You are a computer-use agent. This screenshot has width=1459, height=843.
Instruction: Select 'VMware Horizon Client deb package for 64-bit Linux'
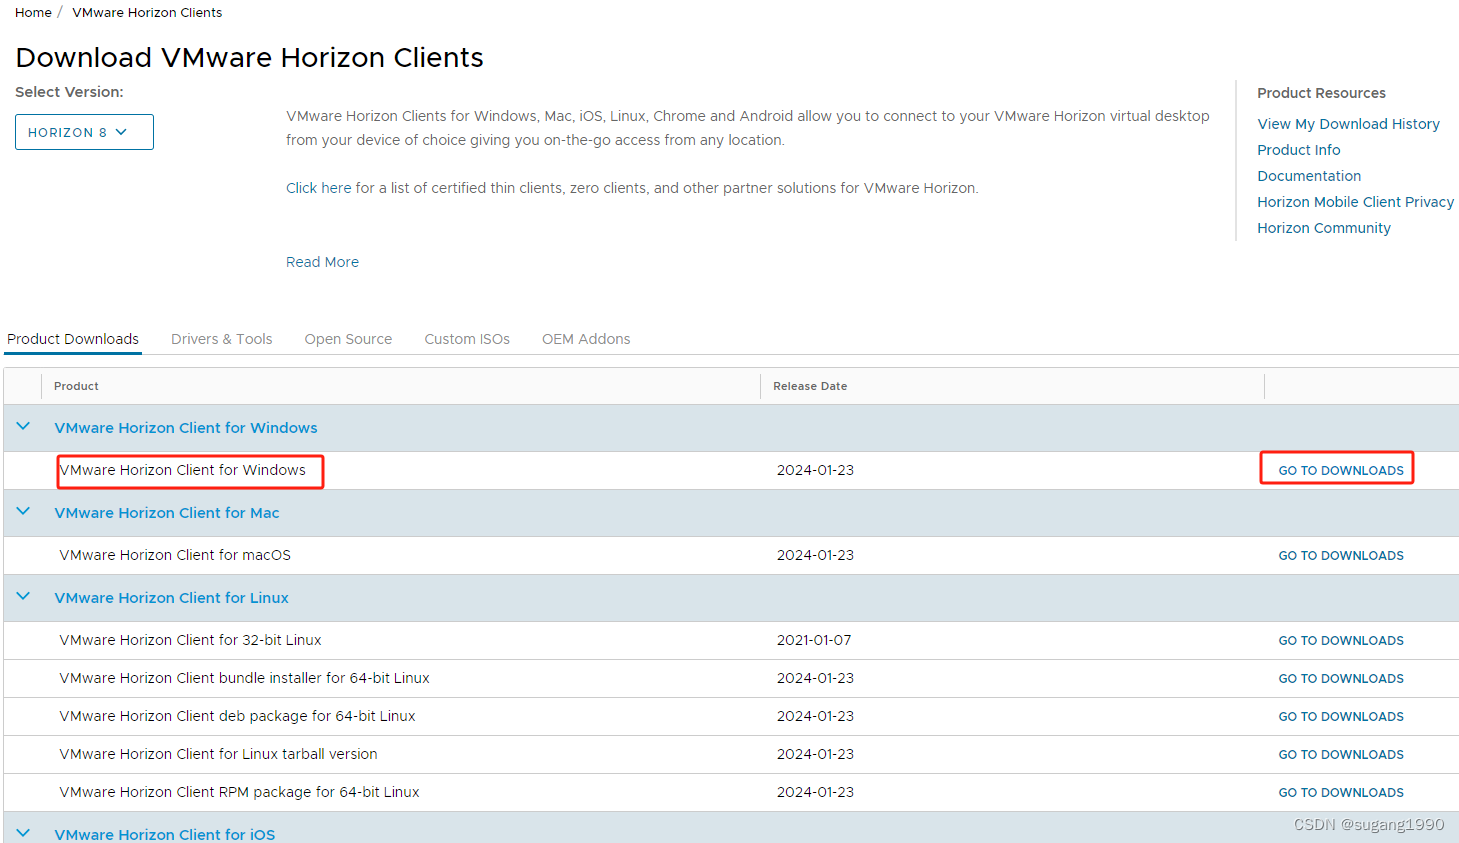[x=237, y=716]
